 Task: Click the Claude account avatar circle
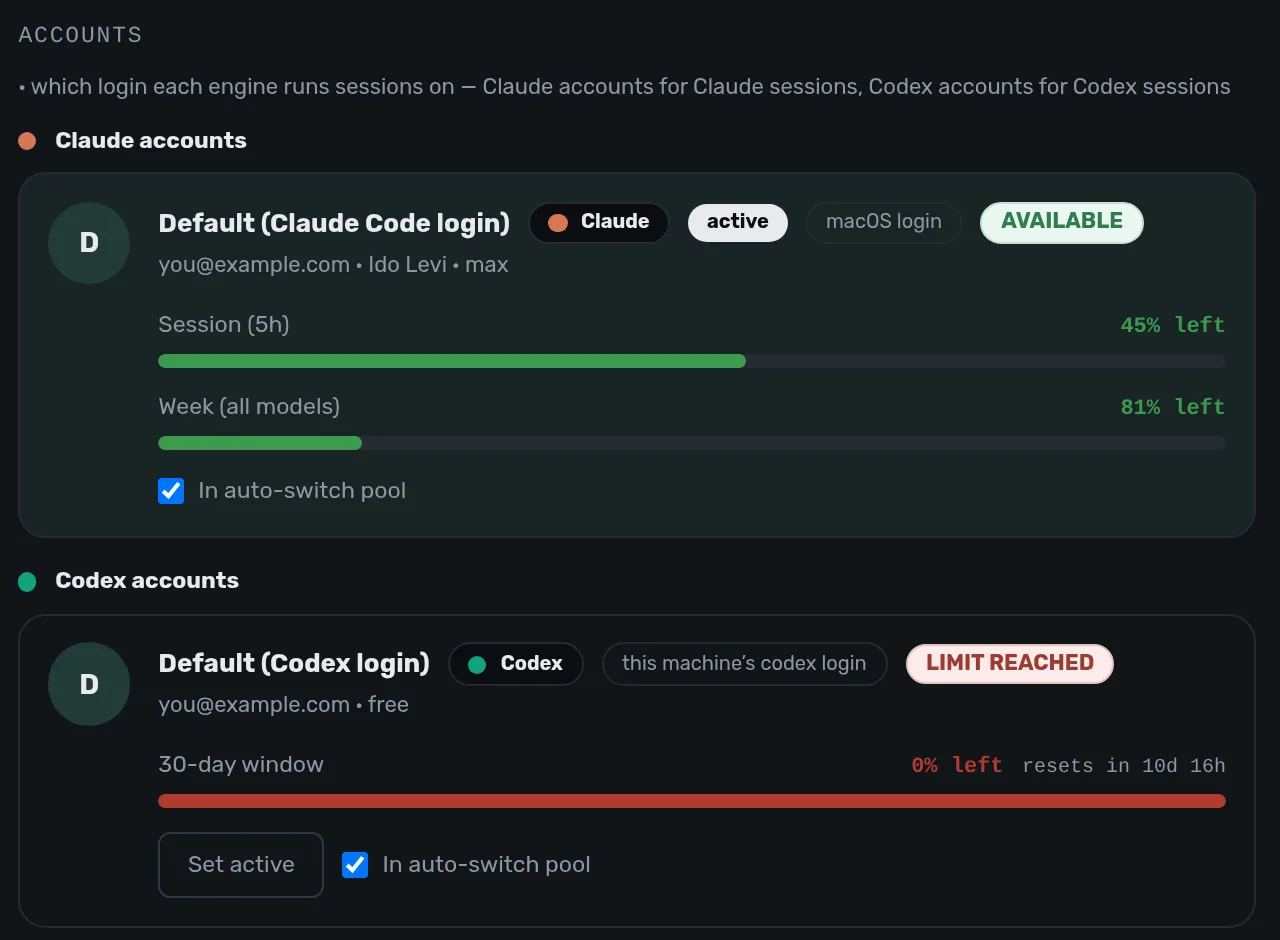click(89, 243)
